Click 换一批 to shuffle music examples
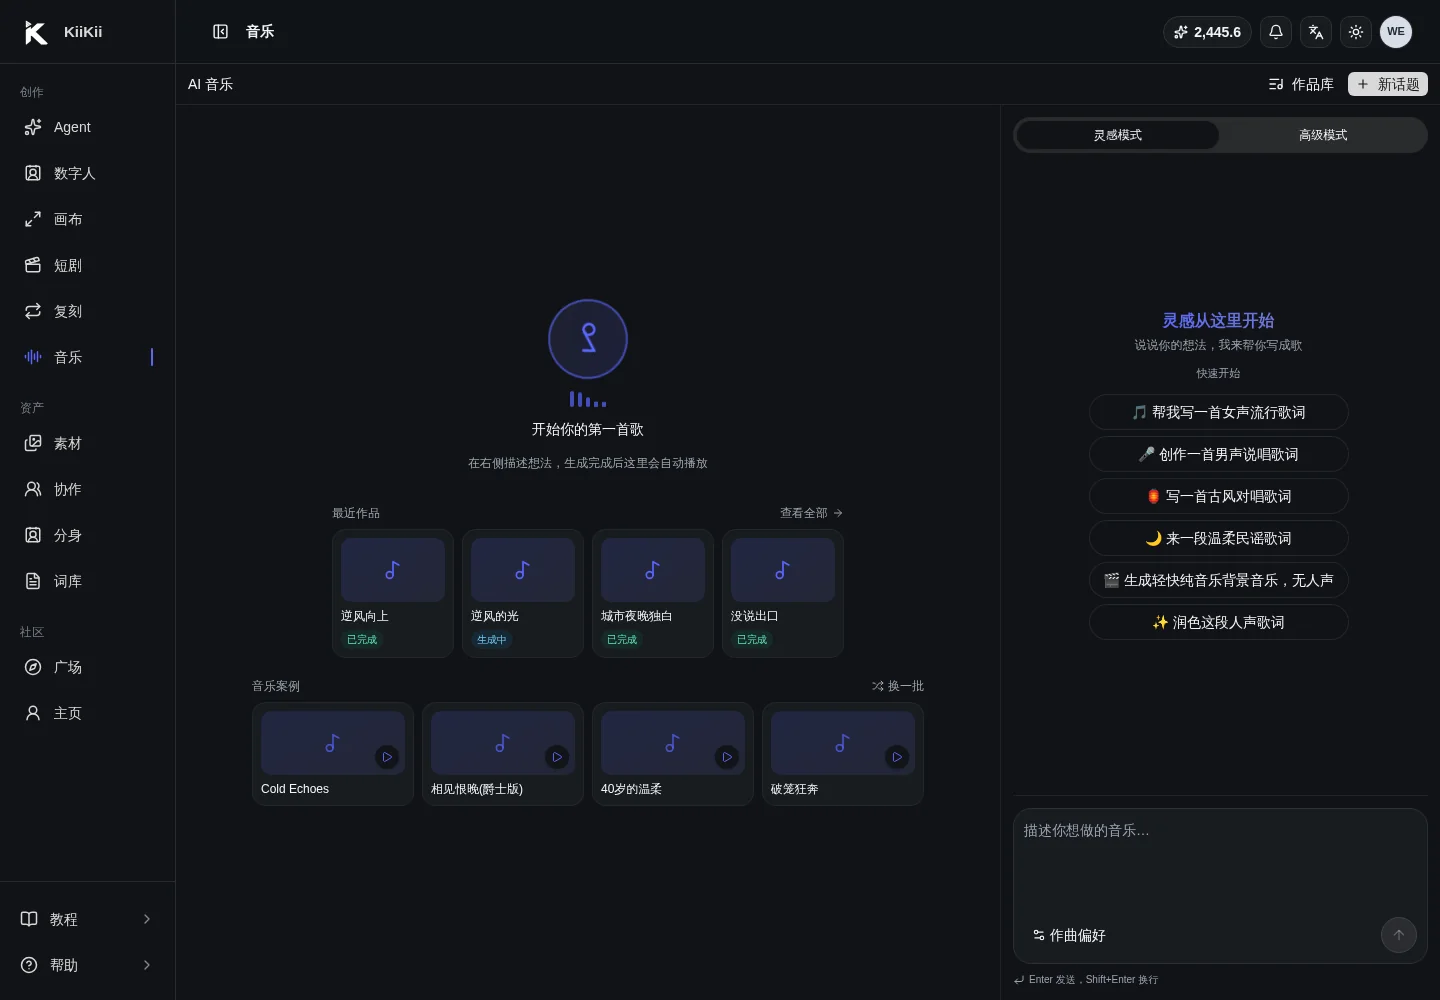This screenshot has width=1440, height=1000. pyautogui.click(x=897, y=686)
